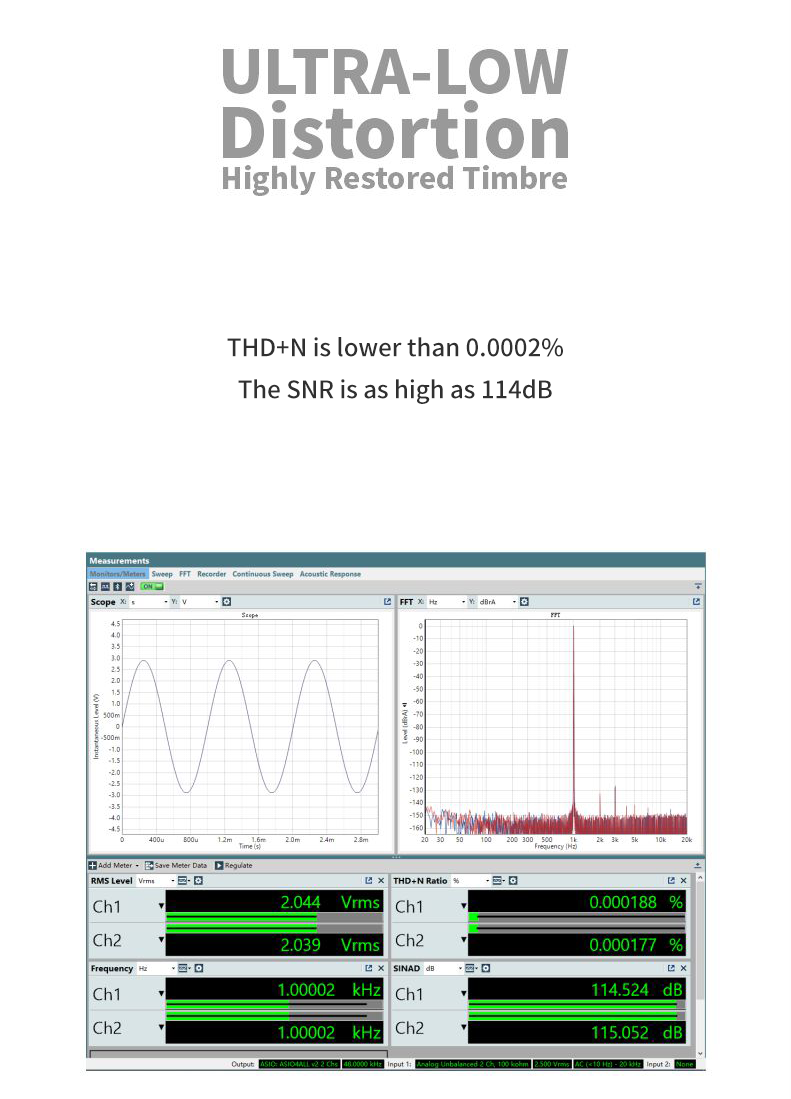Open RMS Level meter settings gear
This screenshot has width=791, height=1099.
coord(198,881)
